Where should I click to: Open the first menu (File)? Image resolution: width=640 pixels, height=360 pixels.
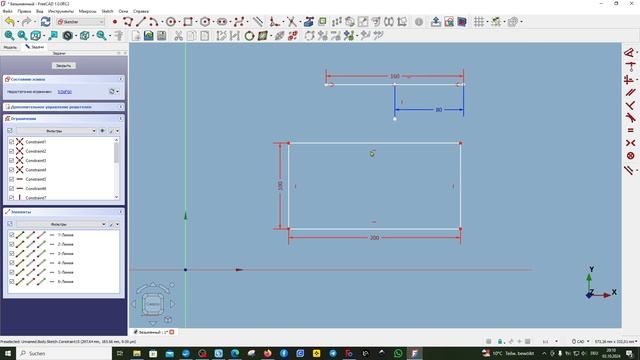7,11
